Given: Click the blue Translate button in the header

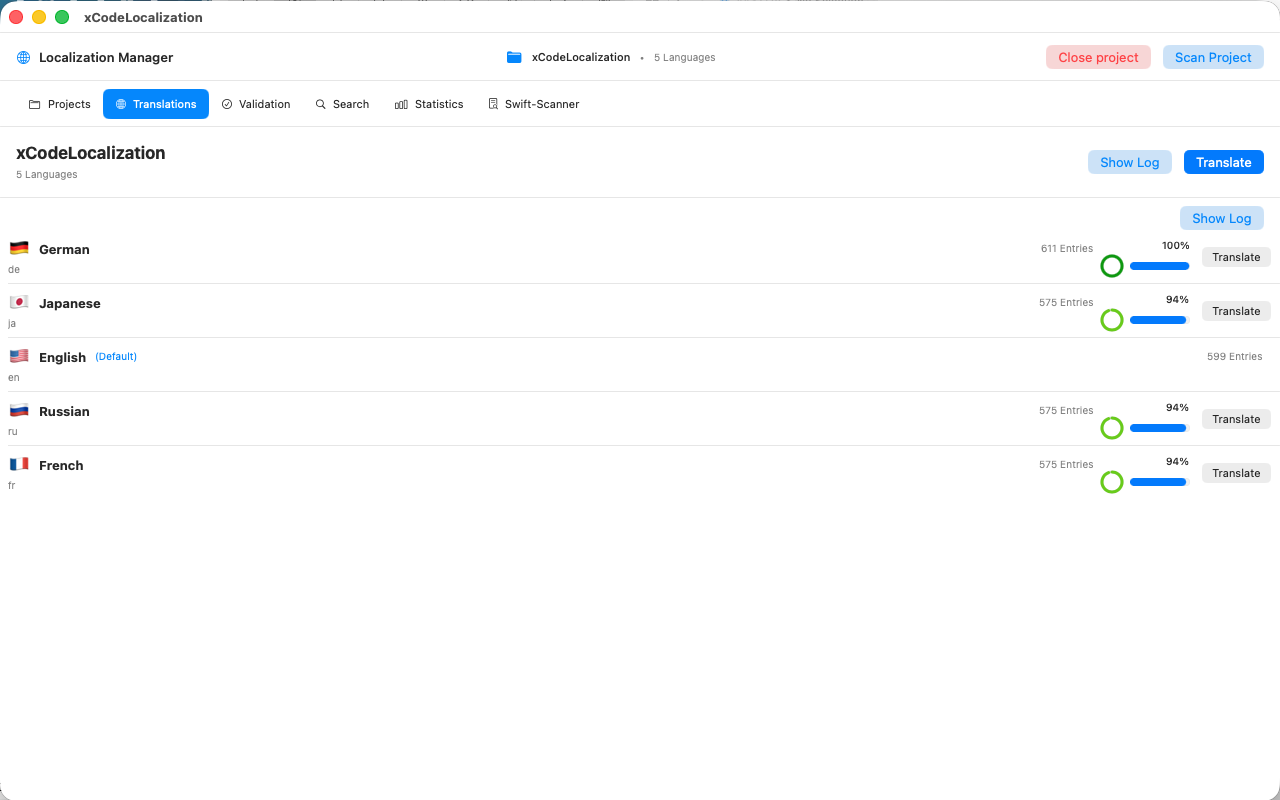Looking at the screenshot, I should tap(1223, 162).
